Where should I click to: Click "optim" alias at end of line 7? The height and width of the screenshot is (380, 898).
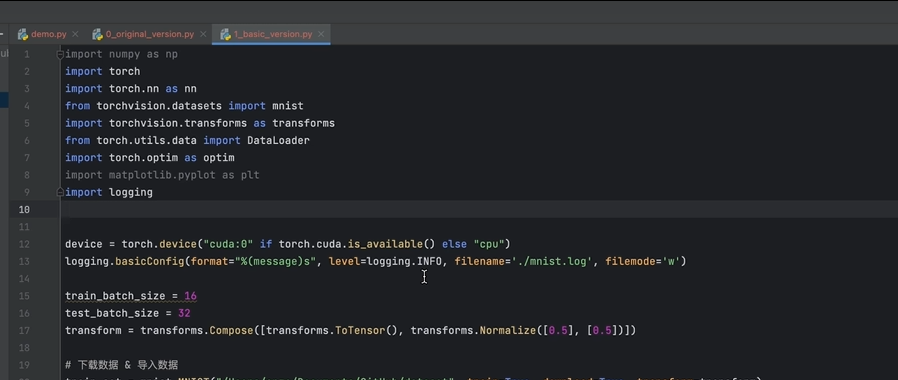(219, 157)
